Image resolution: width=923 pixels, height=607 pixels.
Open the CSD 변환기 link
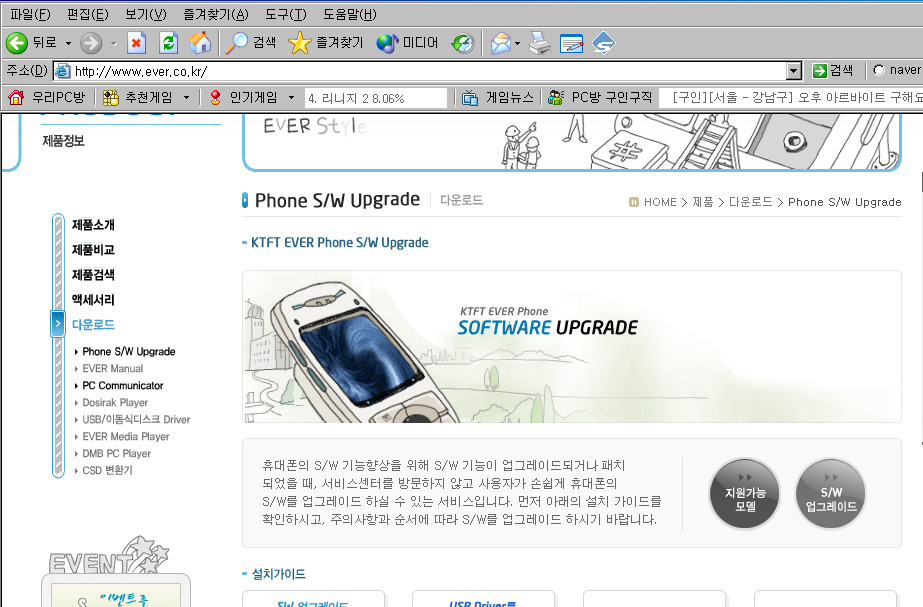tap(107, 470)
